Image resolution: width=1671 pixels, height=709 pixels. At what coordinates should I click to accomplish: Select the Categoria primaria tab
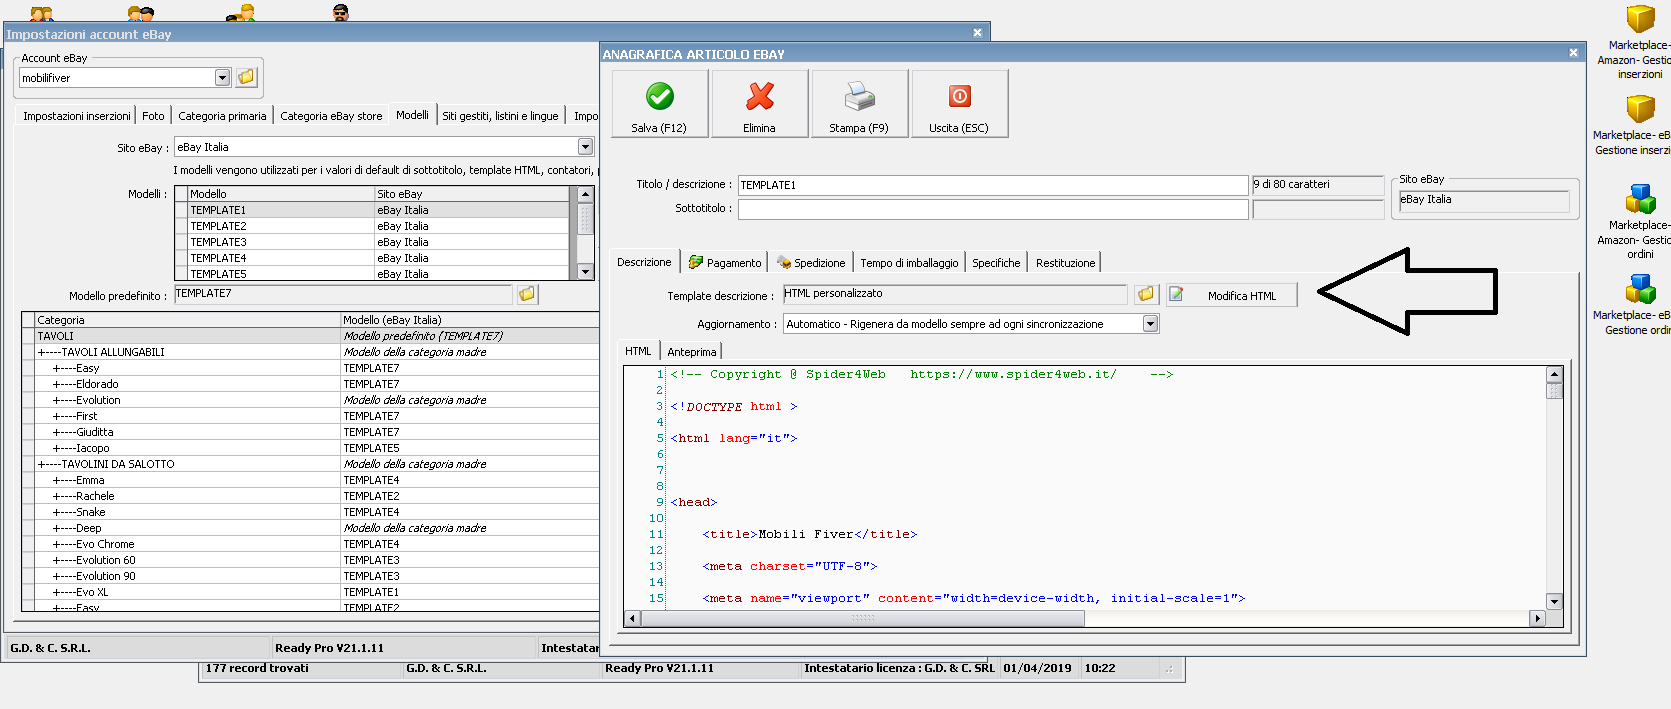click(222, 116)
